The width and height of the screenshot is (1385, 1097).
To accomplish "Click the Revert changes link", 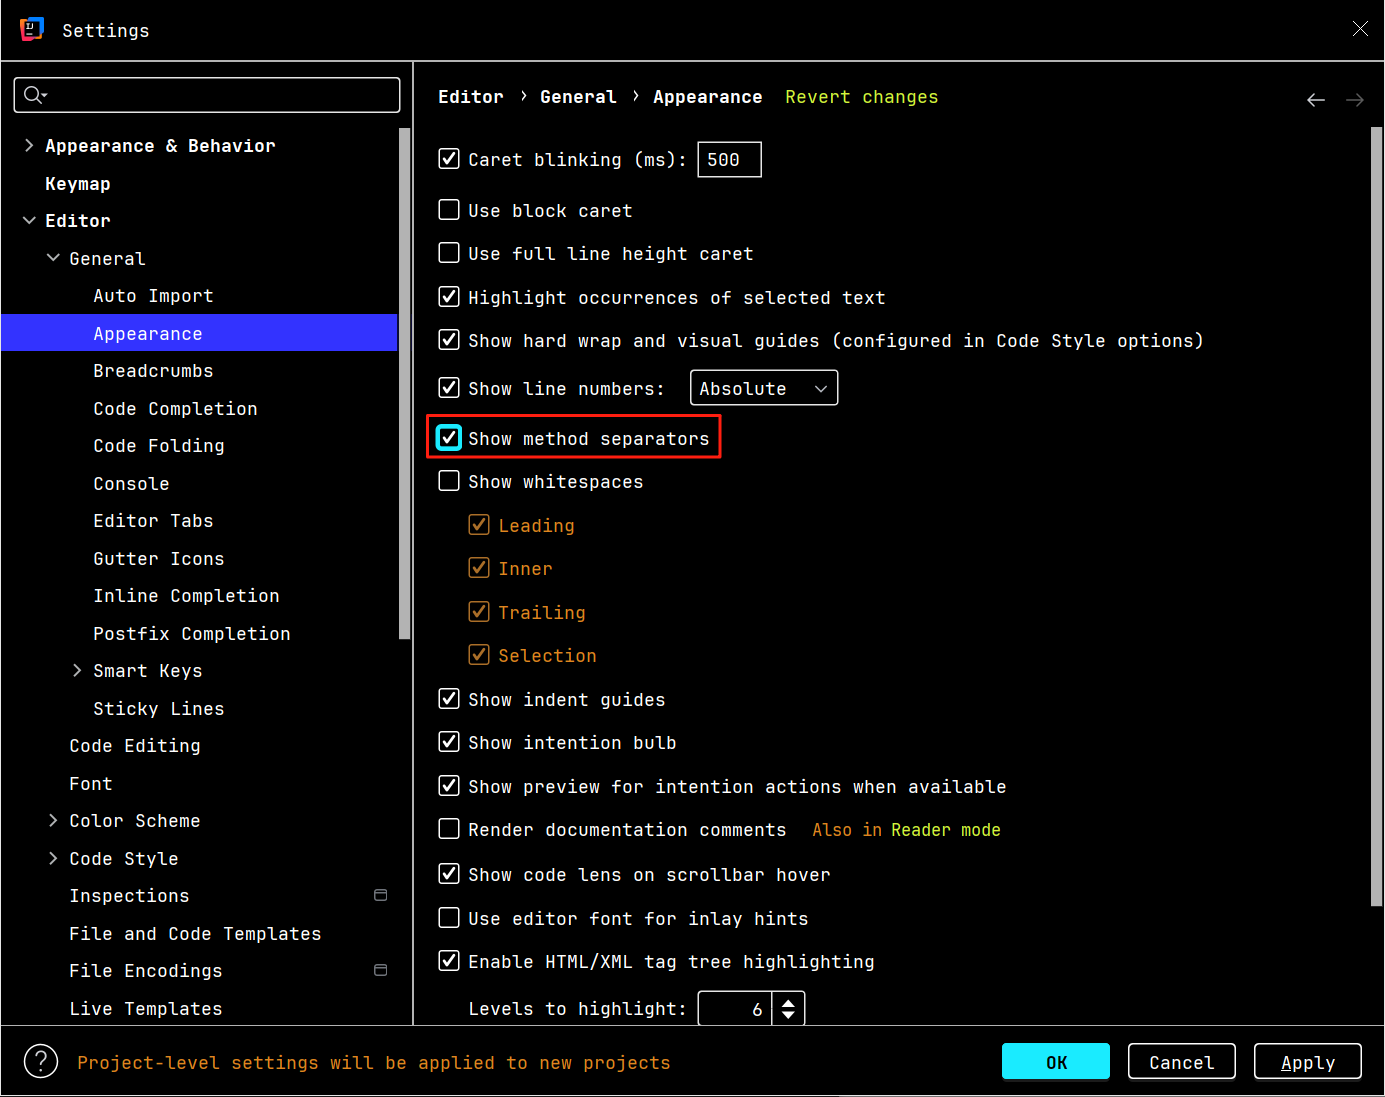I will pos(861,97).
